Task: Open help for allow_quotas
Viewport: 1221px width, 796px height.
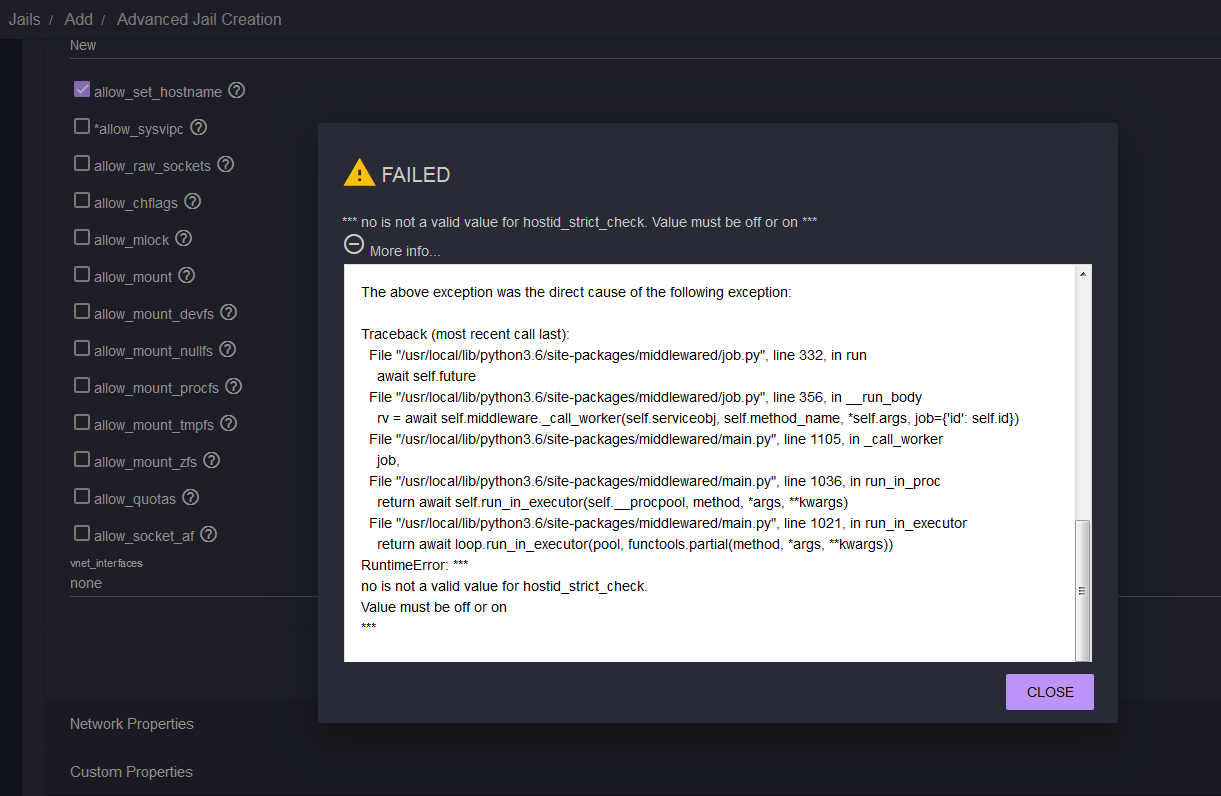Action: point(190,497)
